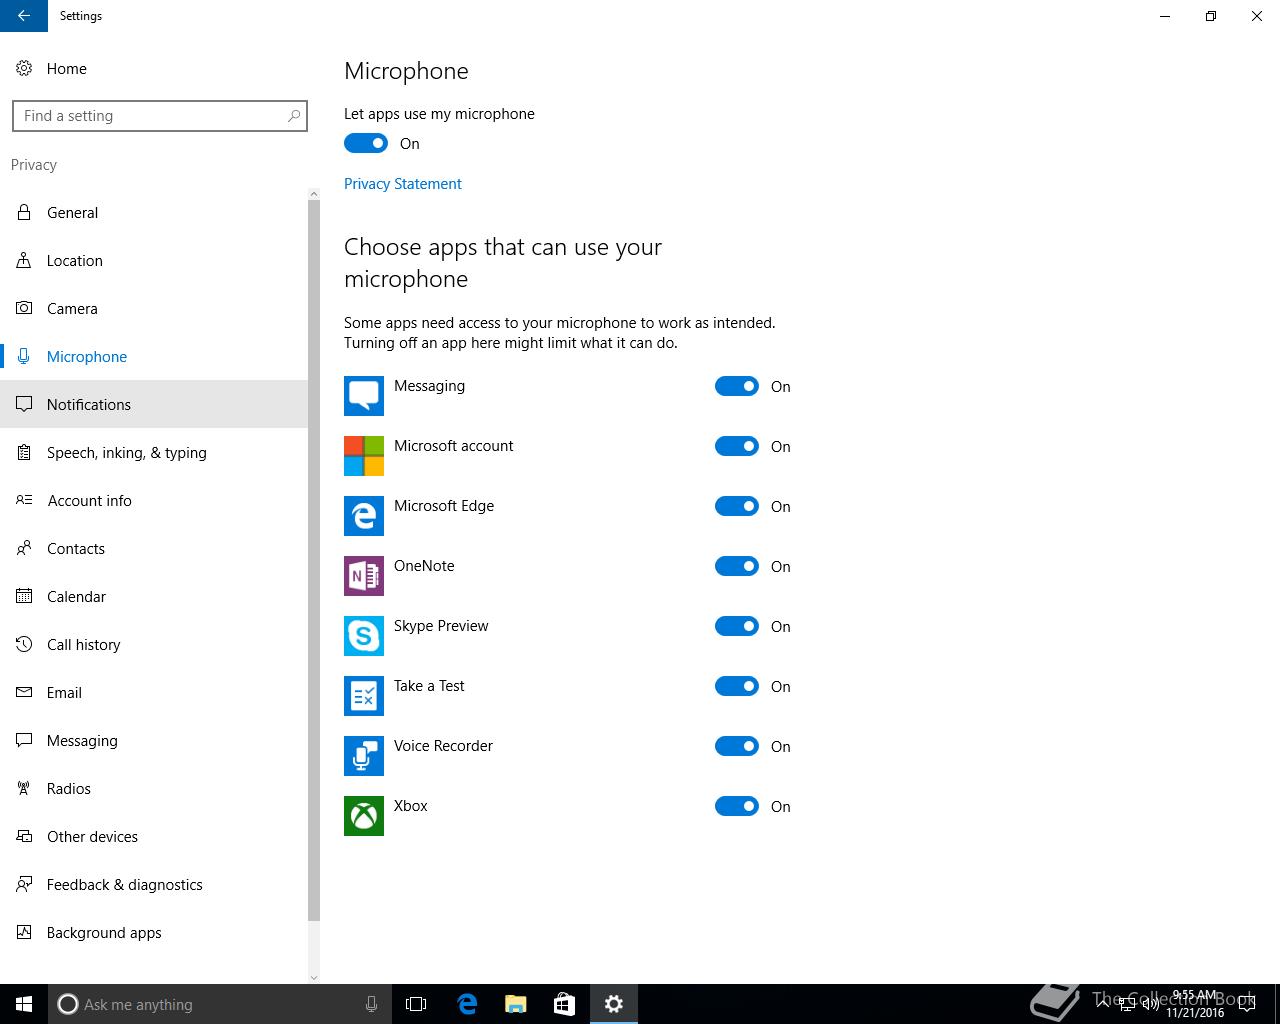Screen dimensions: 1280x1024
Task: Select Background apps in sidebar
Action: 154,932
